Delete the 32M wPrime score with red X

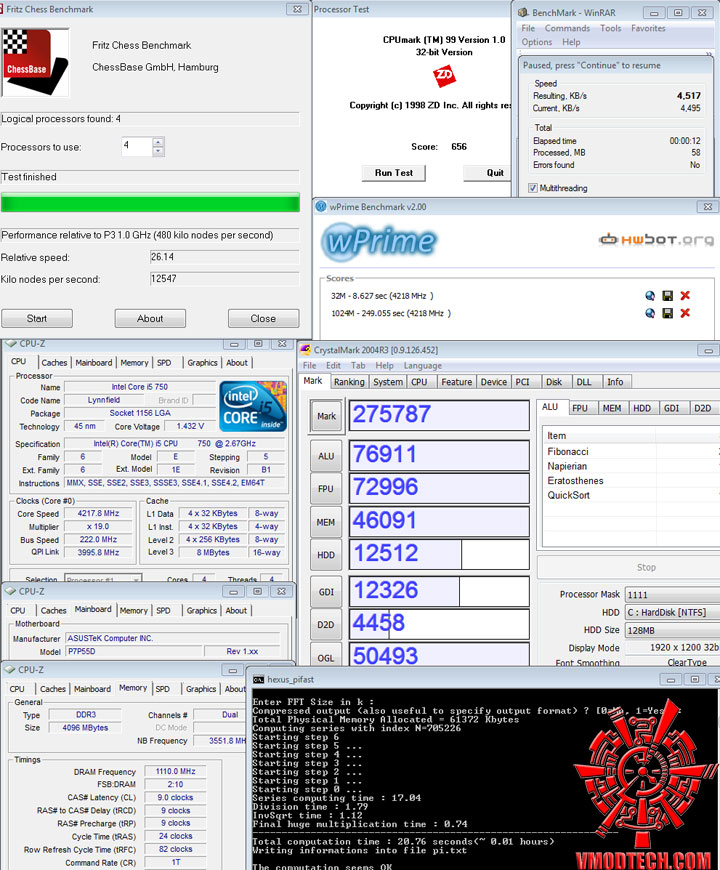[685, 296]
